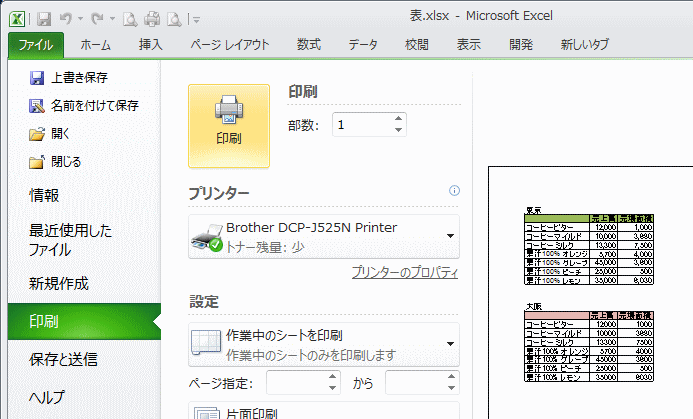The height and width of the screenshot is (419, 693).
Task: Click the 東京 table in the print preview
Action: point(589,250)
